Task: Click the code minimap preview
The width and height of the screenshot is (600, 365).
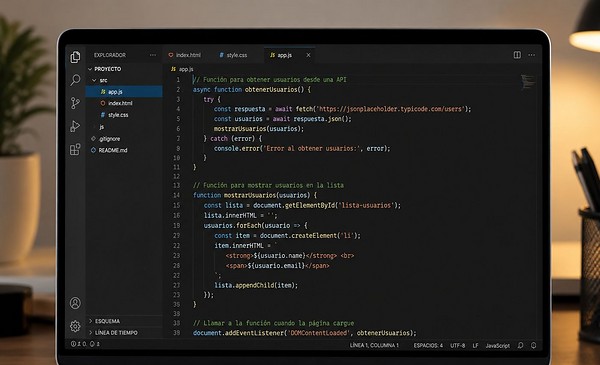Action: (x=528, y=81)
